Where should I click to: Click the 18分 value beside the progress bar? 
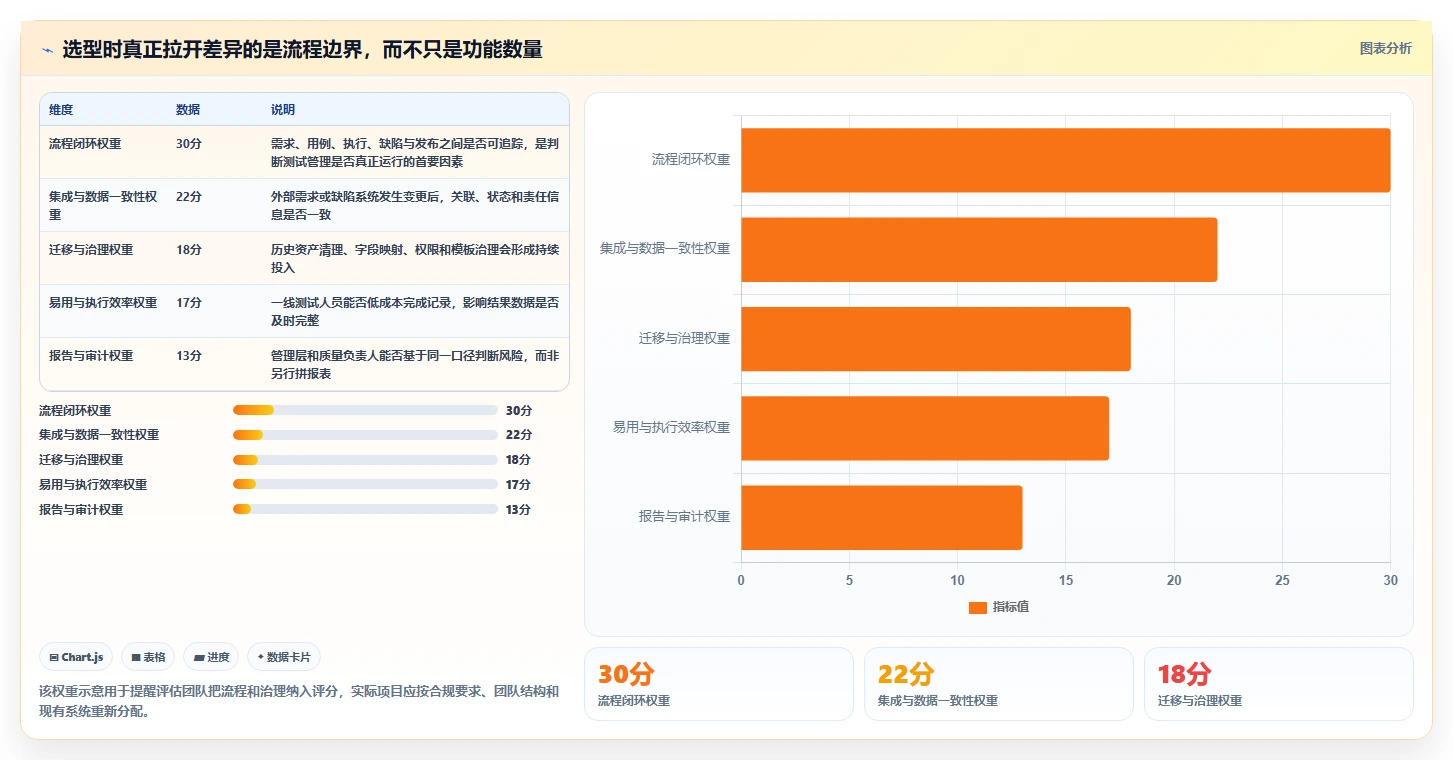coord(519,460)
